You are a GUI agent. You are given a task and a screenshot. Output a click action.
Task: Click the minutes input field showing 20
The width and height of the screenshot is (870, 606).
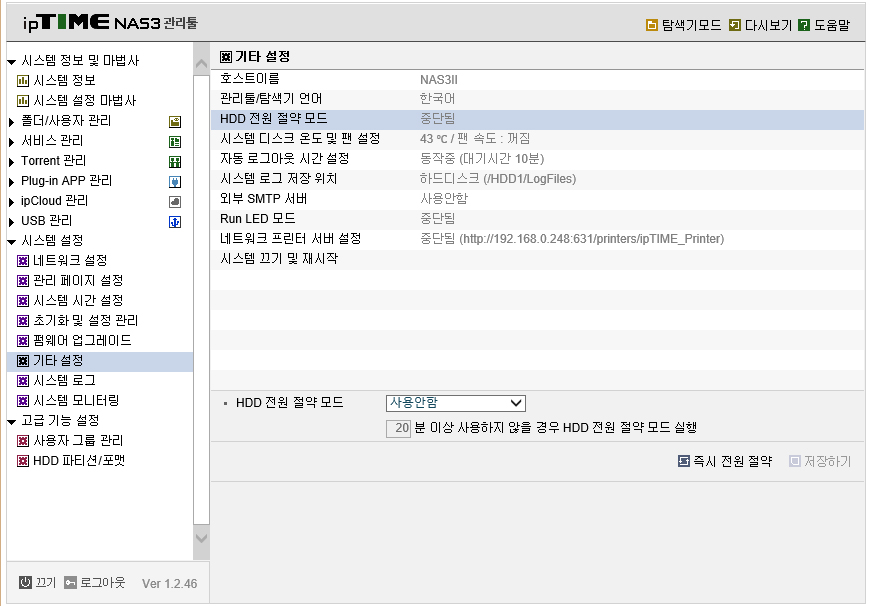(398, 428)
